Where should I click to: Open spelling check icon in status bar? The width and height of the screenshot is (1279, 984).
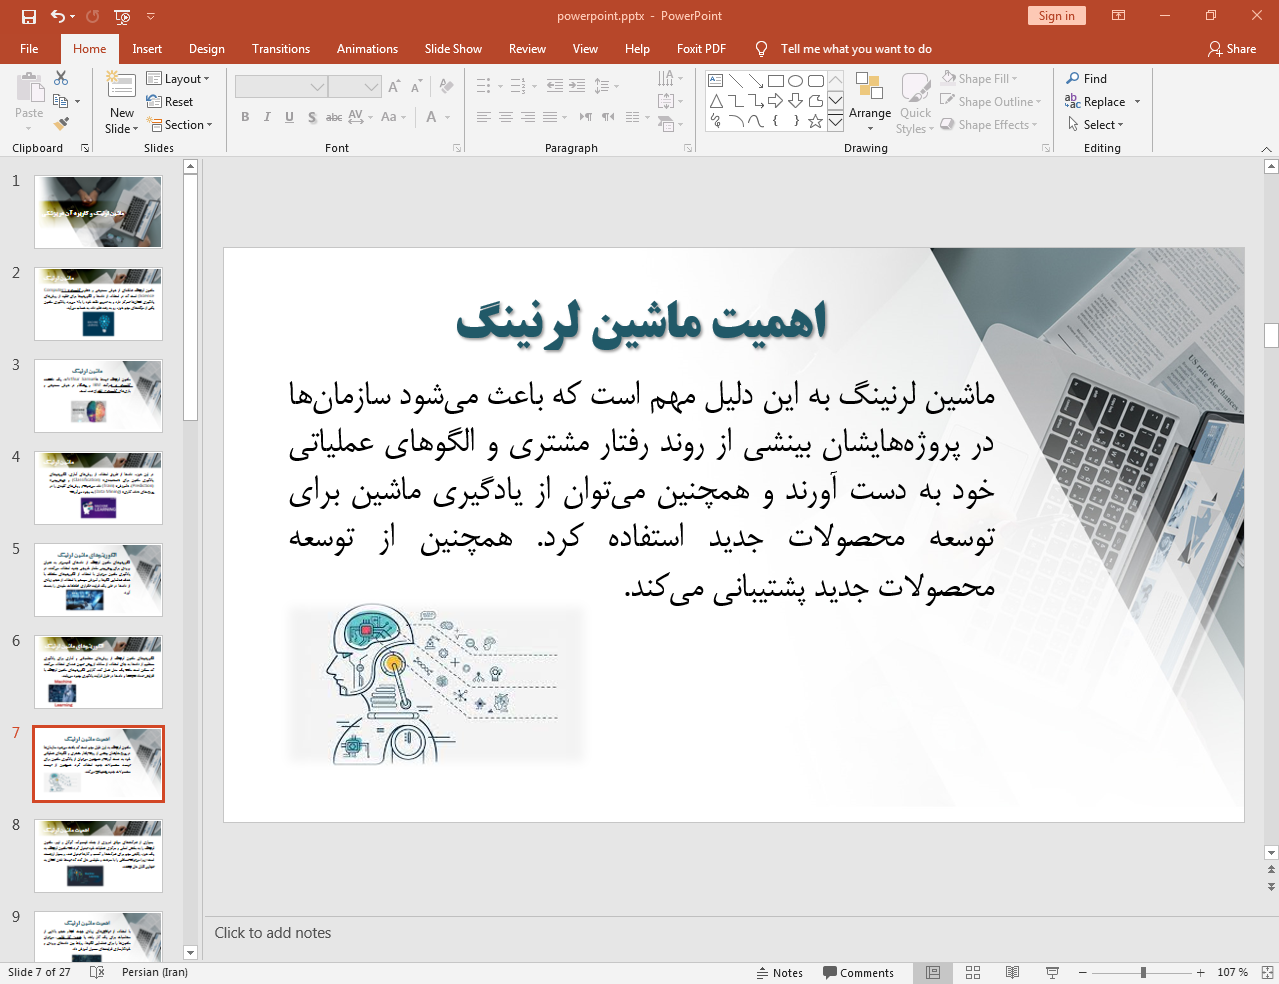tap(97, 972)
